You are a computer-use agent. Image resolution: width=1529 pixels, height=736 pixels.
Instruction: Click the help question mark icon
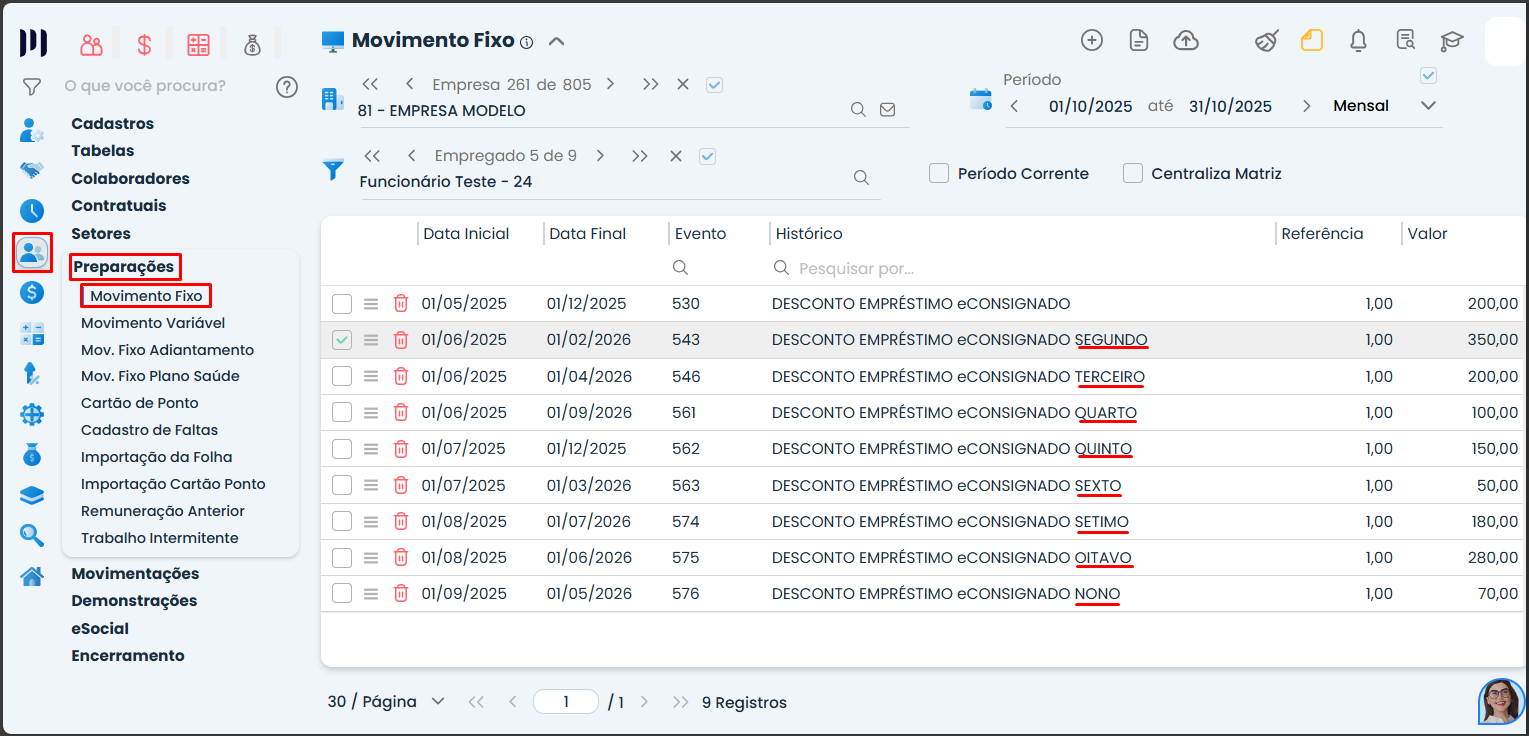(287, 87)
